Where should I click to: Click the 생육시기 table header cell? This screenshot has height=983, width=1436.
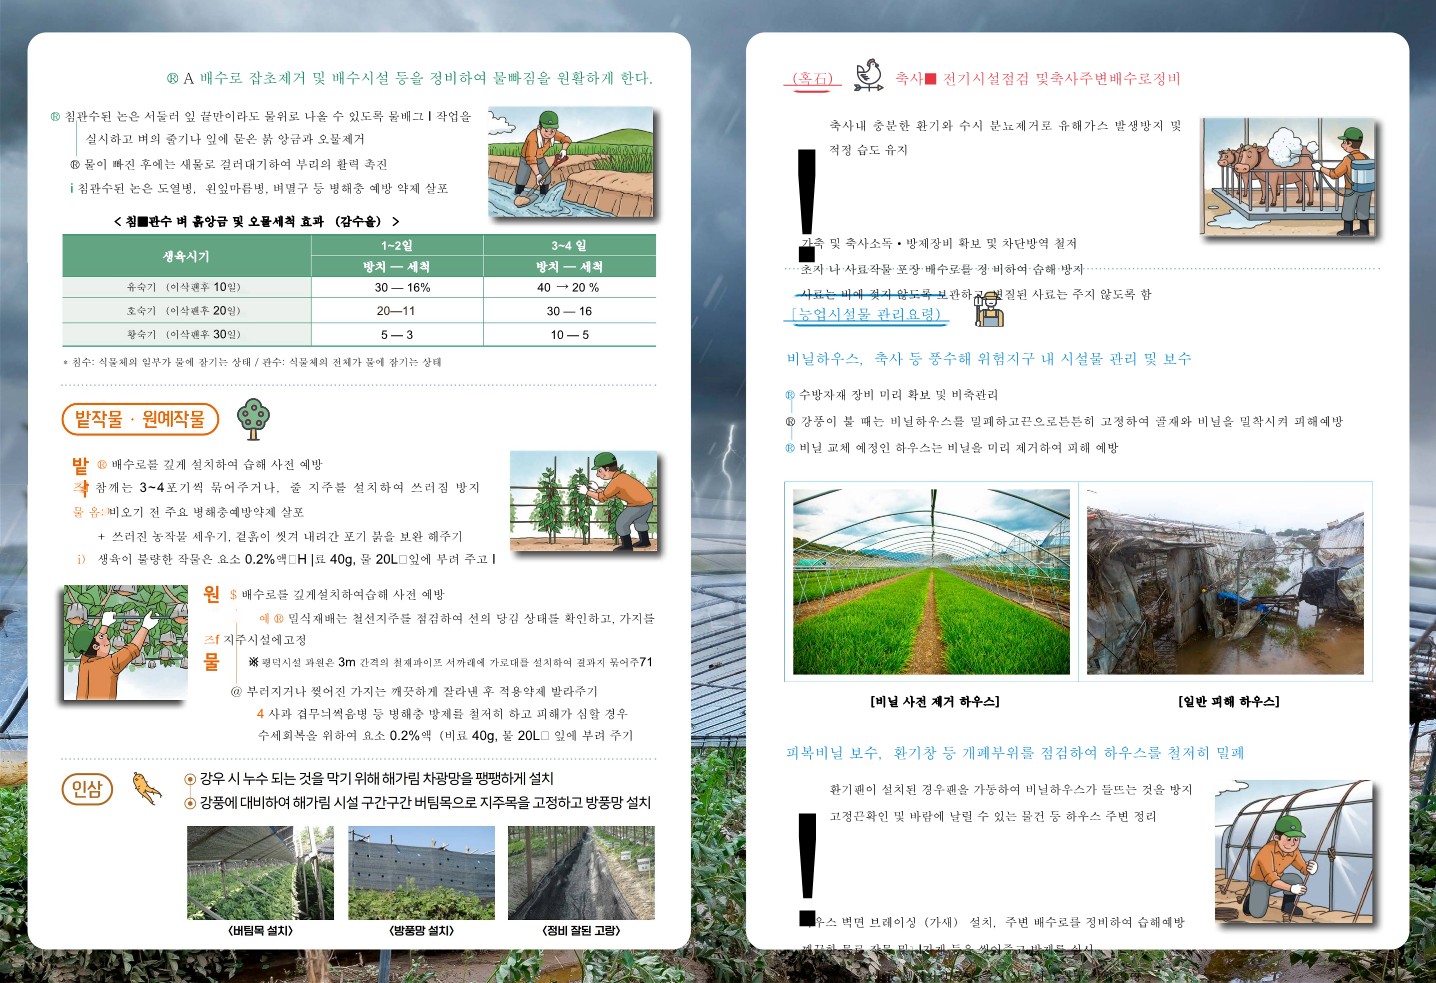coord(186,256)
